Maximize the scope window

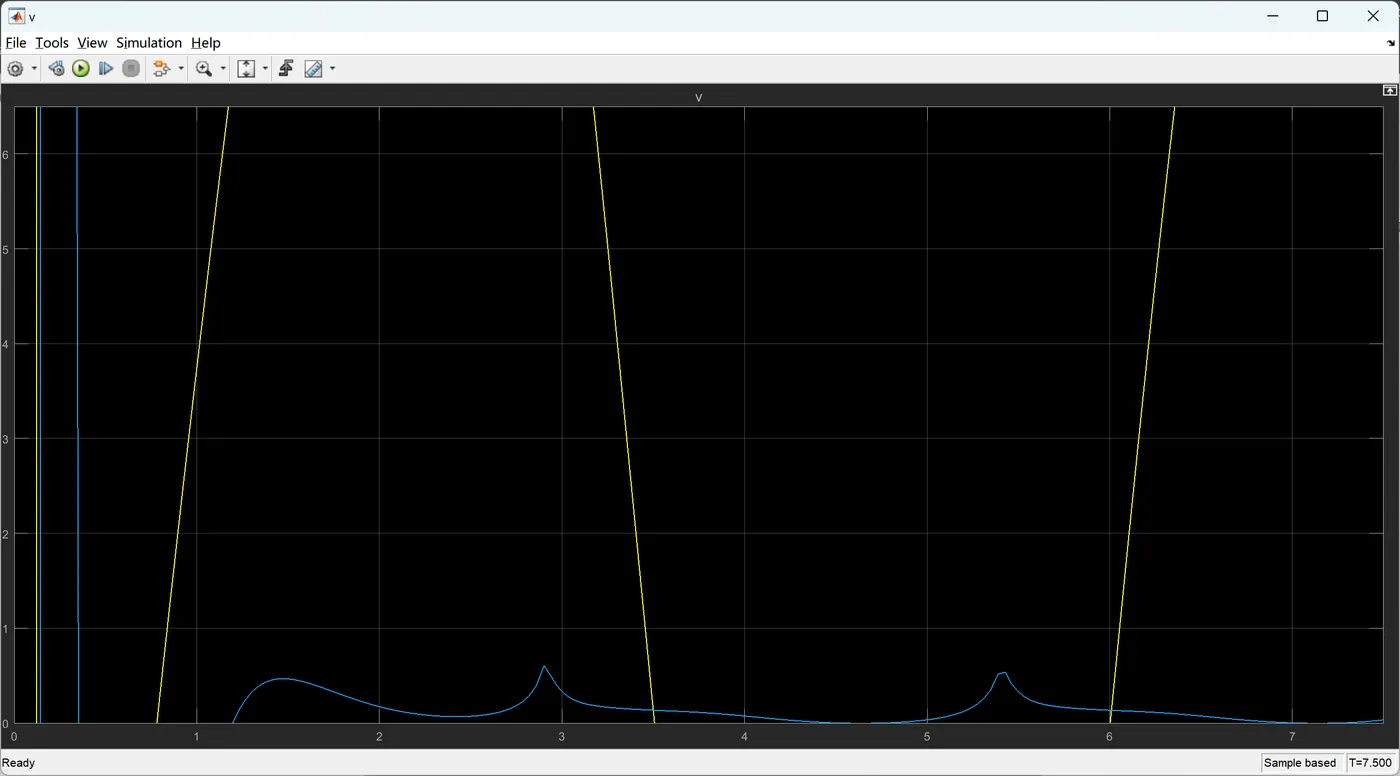1322,16
